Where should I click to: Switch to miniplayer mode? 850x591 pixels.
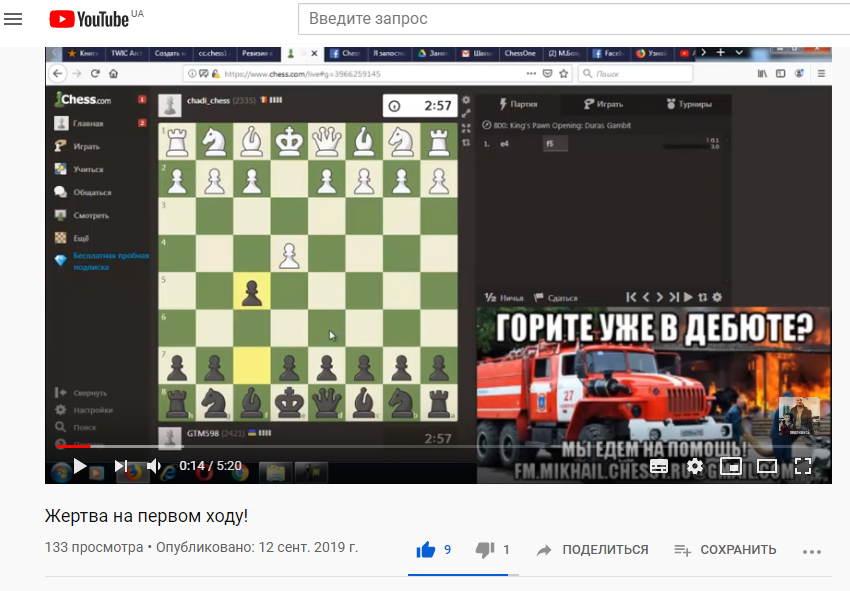731,466
